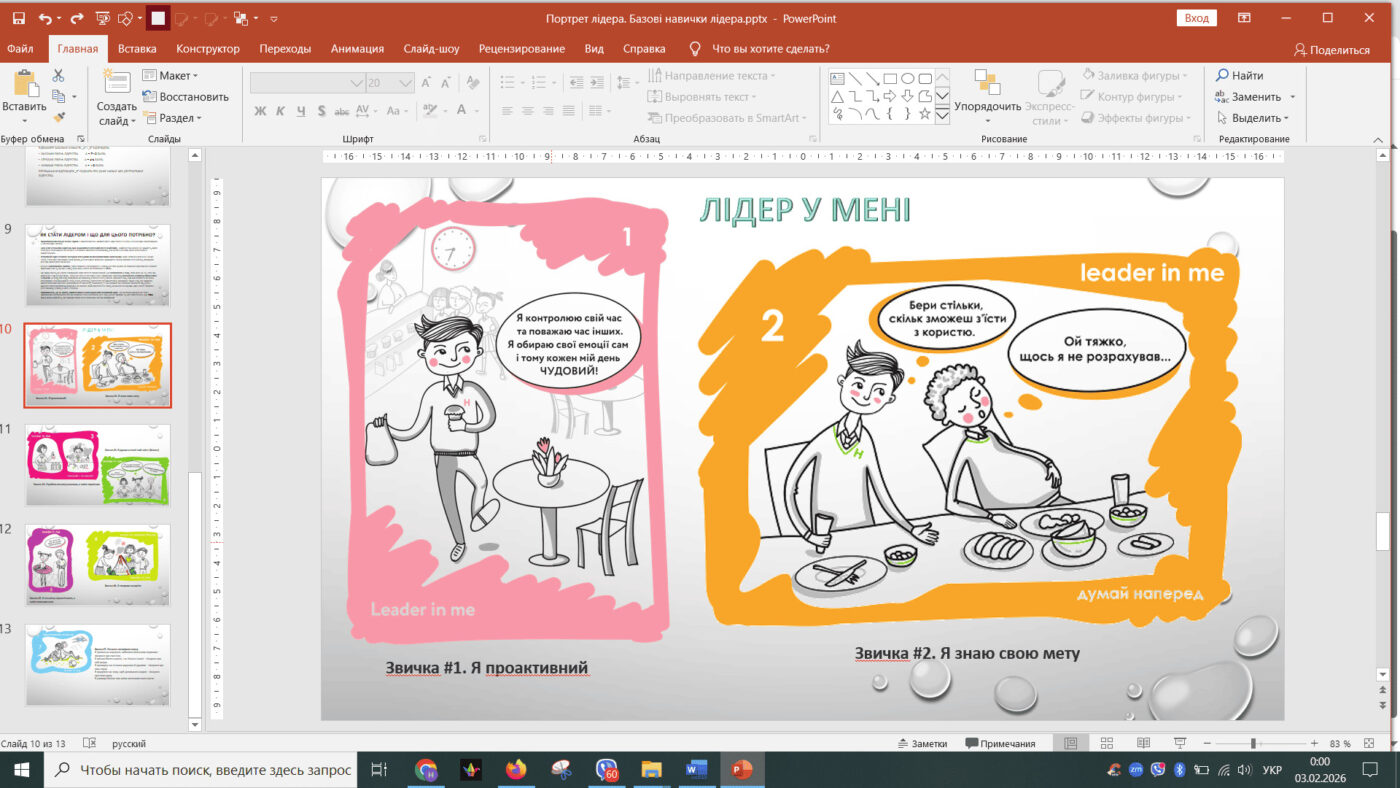Switch to Slide Sorter view icon
Viewport: 1400px width, 788px height.
(1107, 744)
